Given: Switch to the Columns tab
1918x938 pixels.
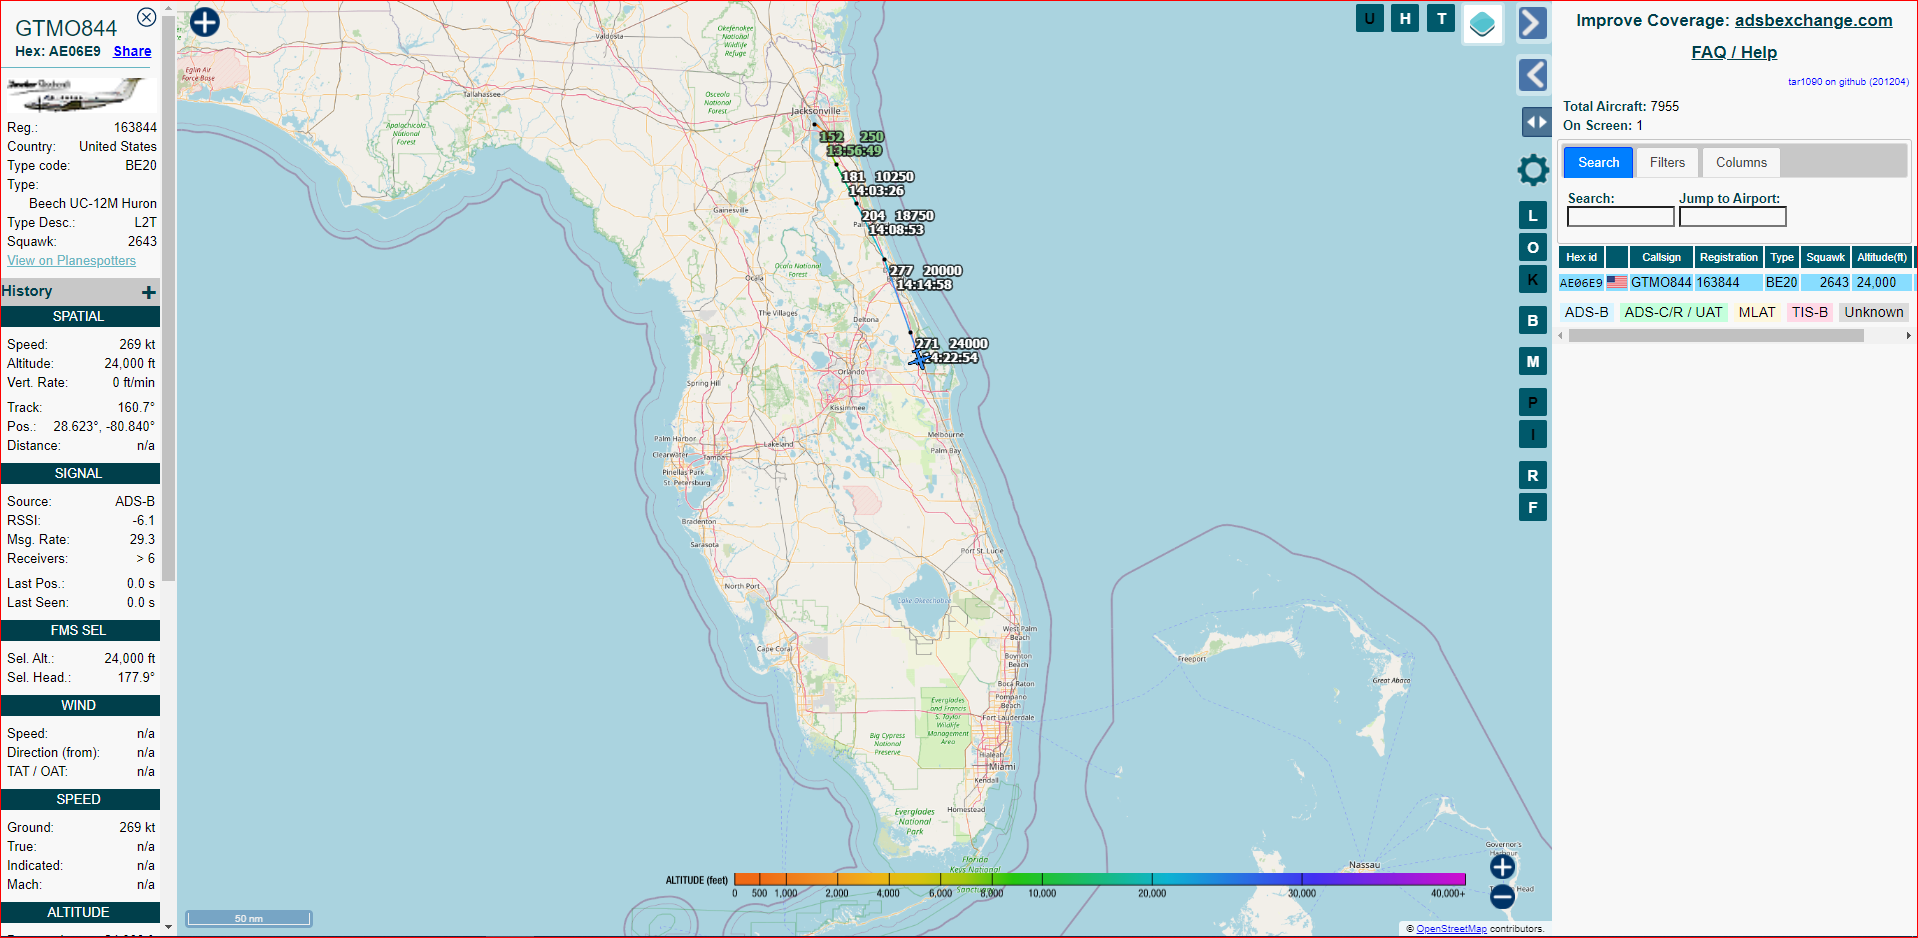Looking at the screenshot, I should coord(1741,162).
